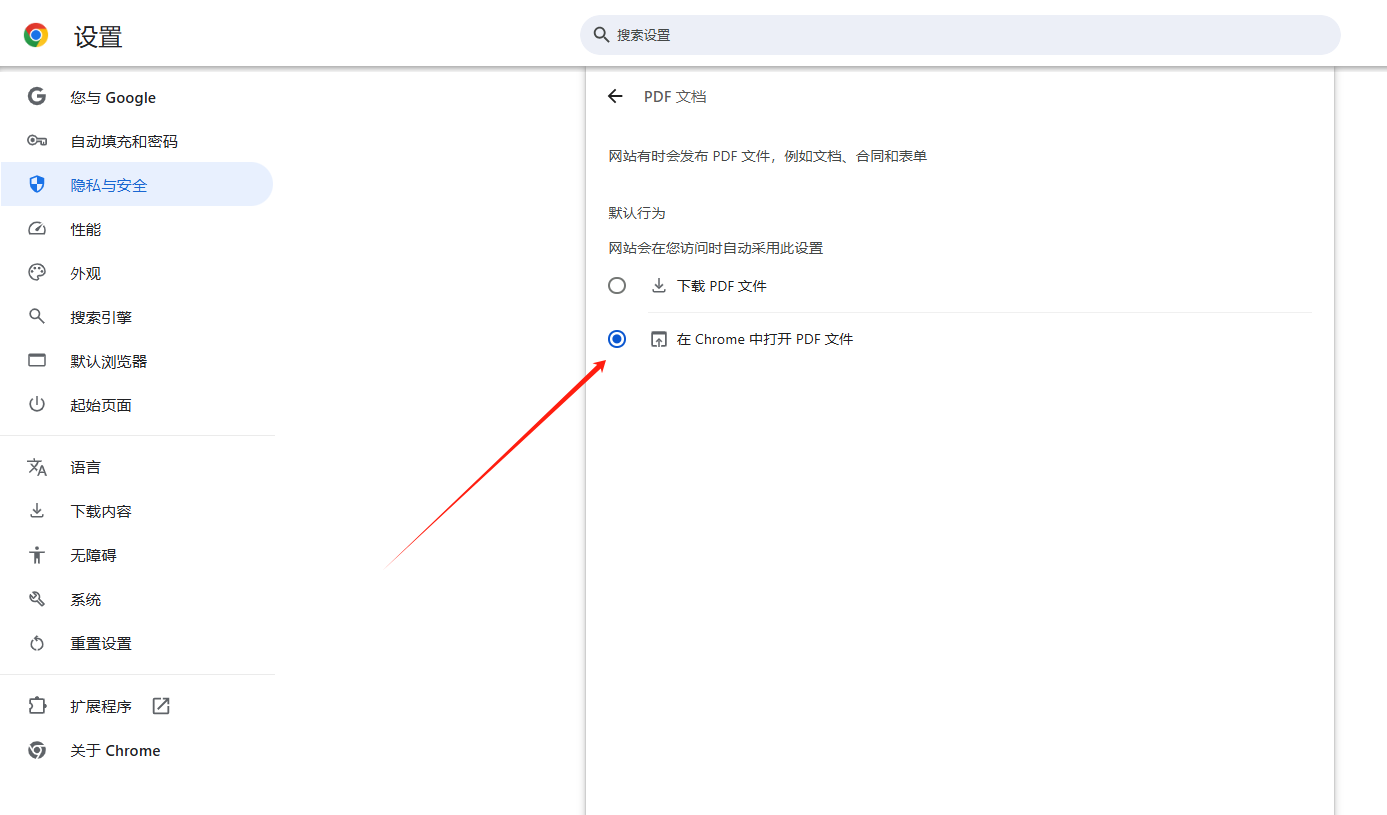
Task: Open the 默认浏览器 settings section
Action: [x=137, y=361]
